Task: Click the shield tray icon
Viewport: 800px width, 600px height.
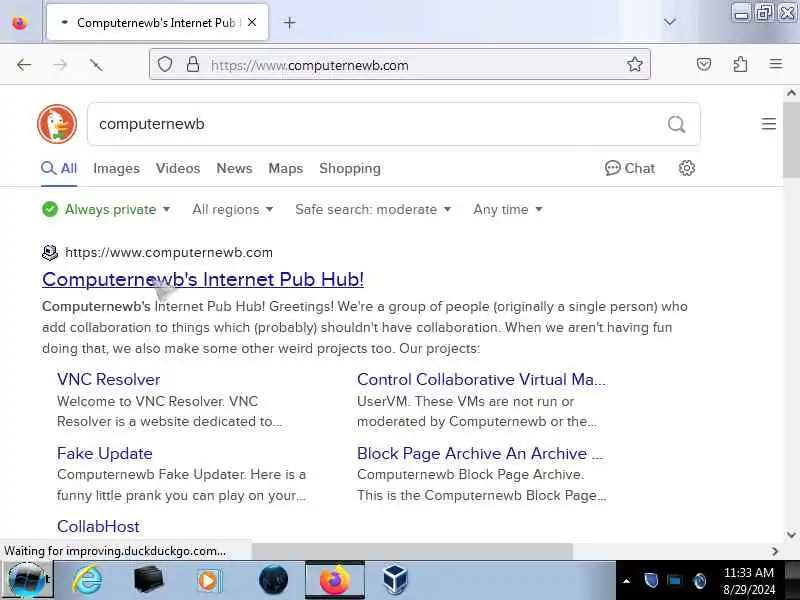Action: point(651,581)
